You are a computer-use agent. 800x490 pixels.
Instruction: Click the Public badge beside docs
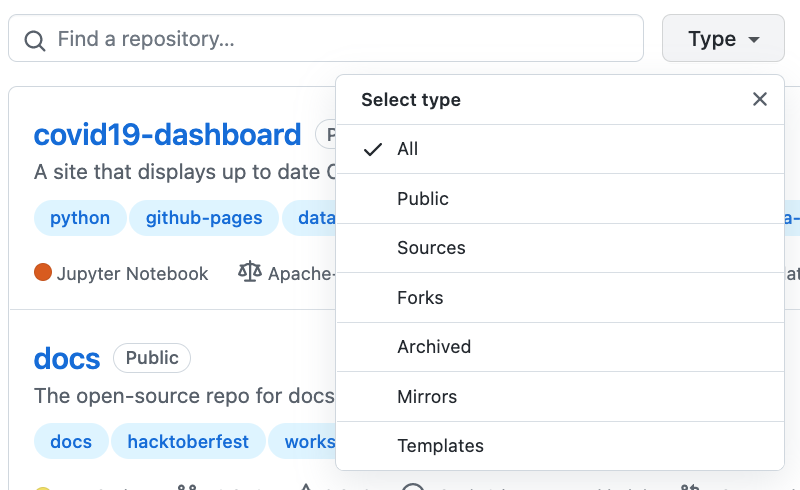click(152, 358)
